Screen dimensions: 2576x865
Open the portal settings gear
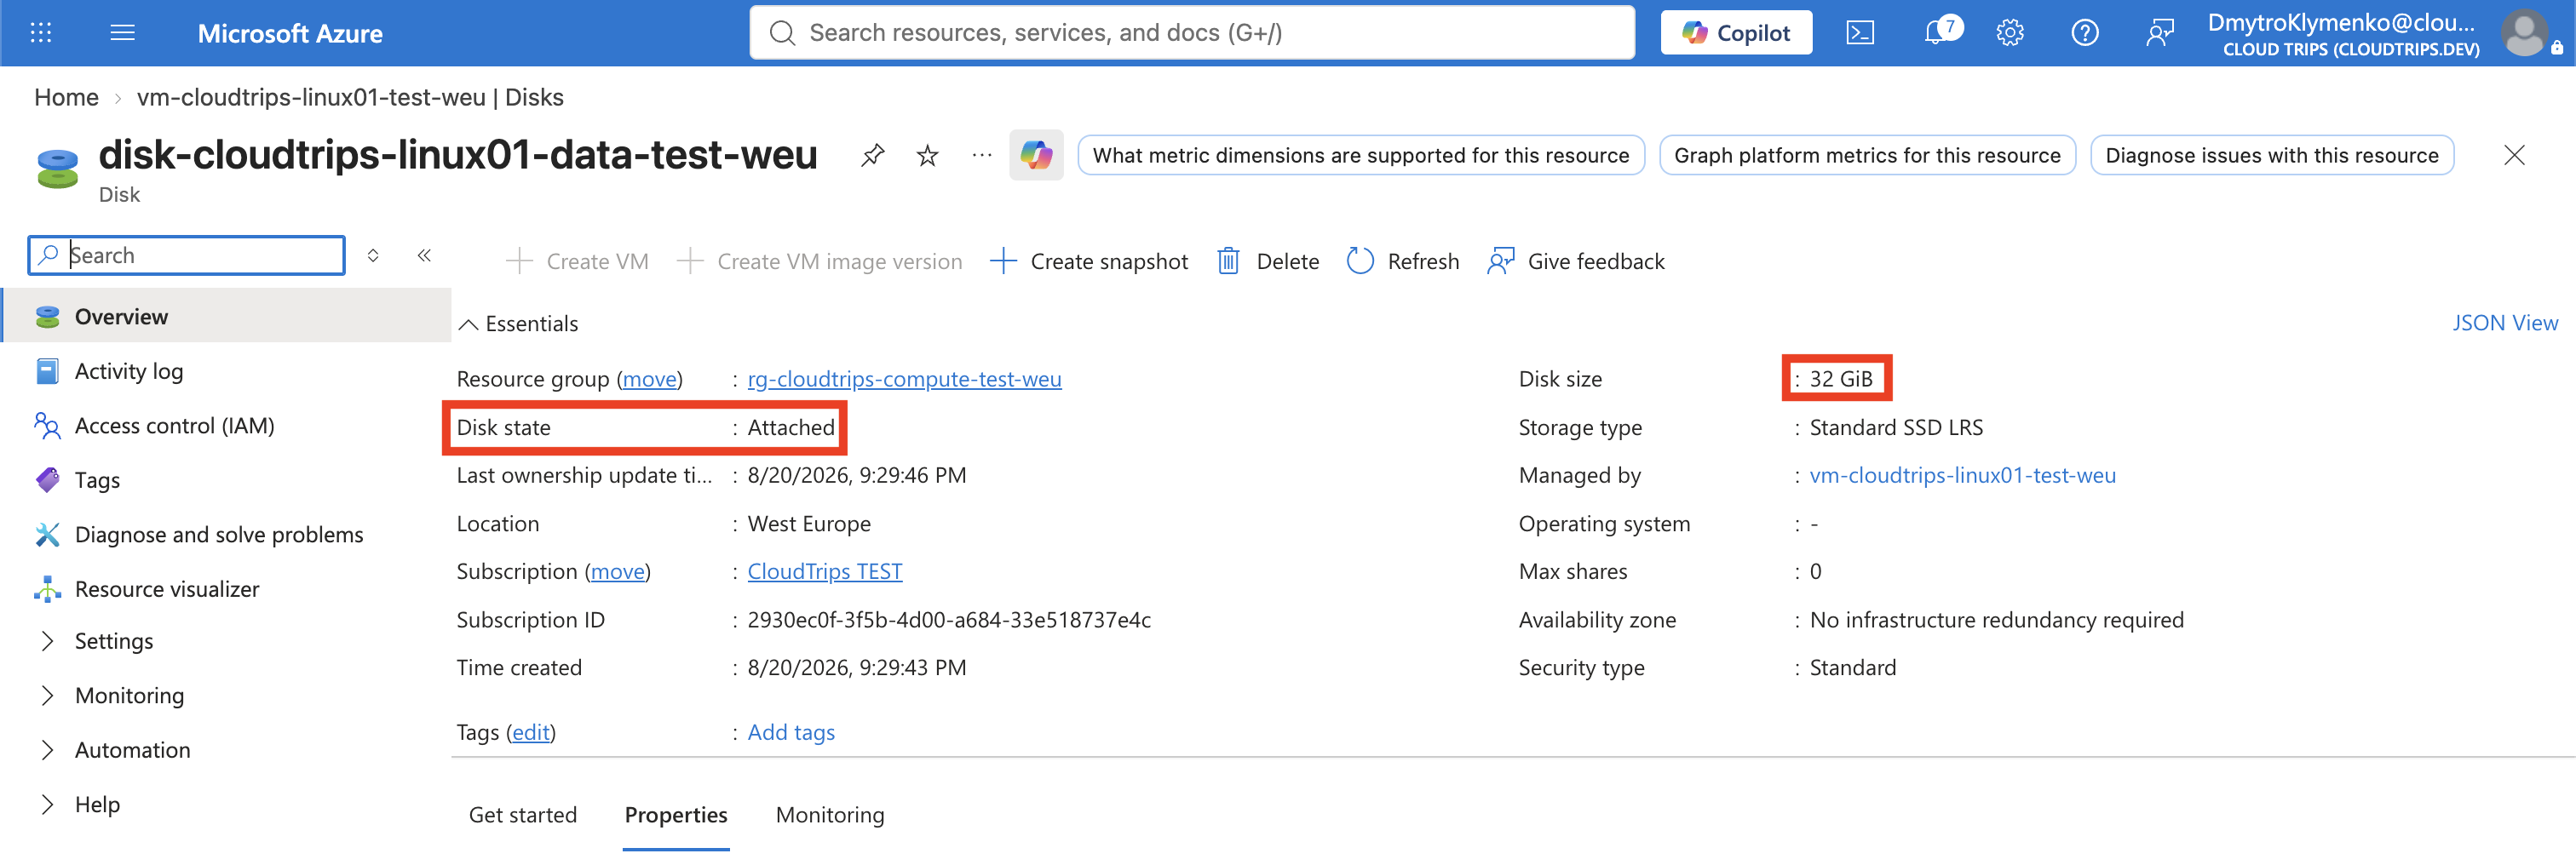pos(2010,33)
